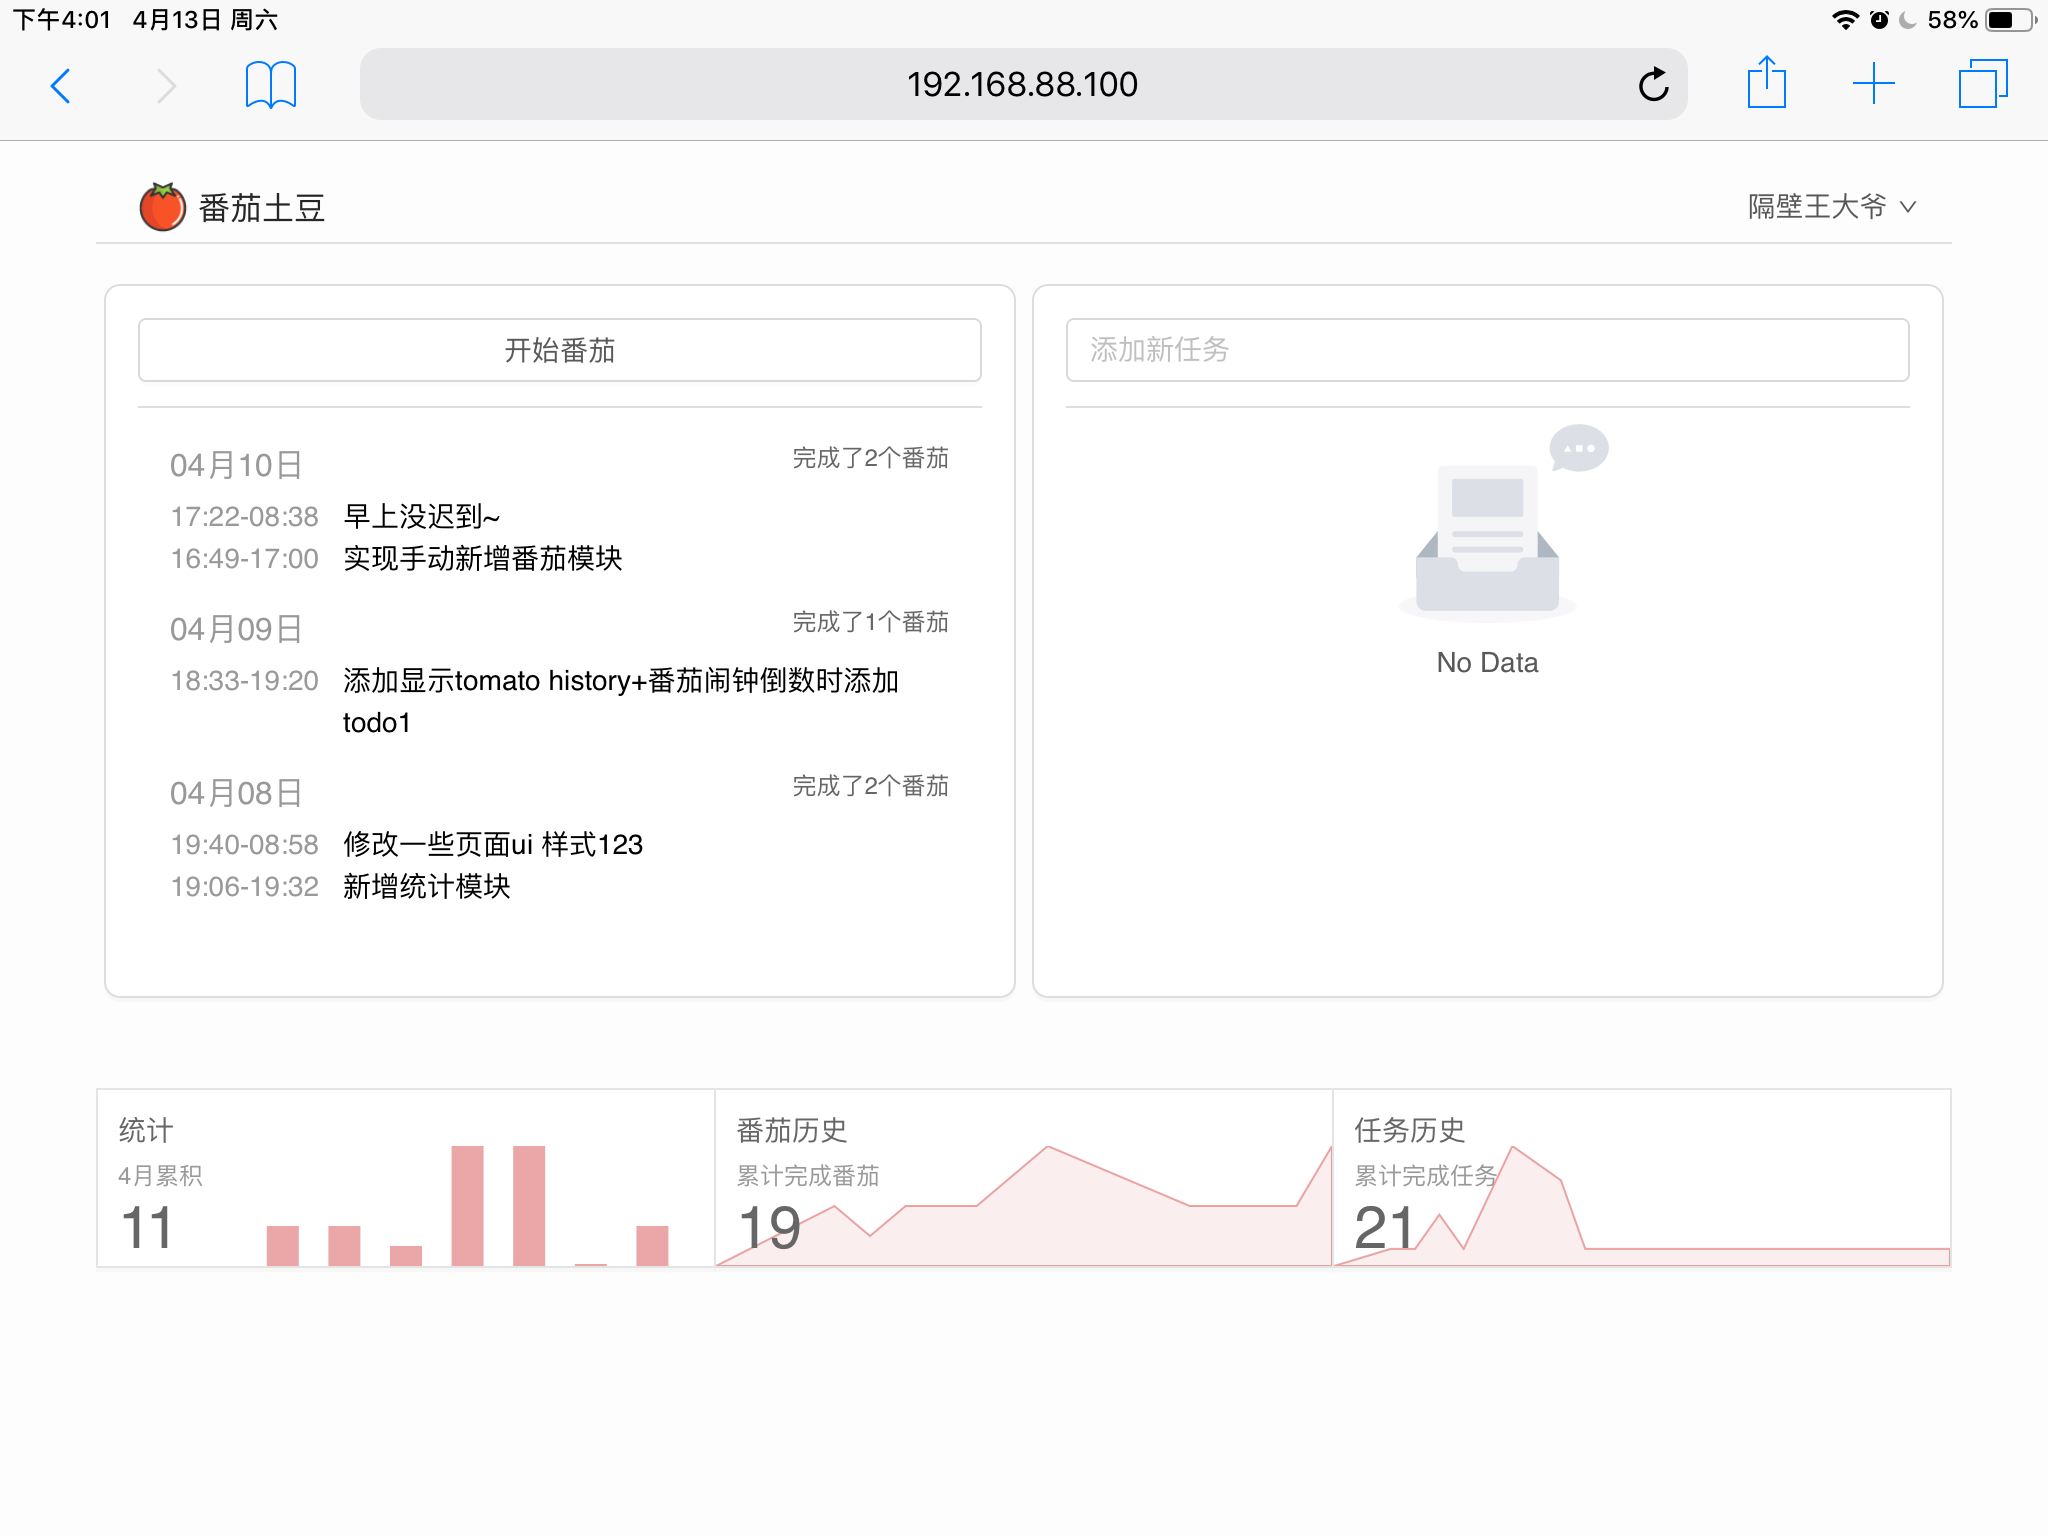Go back with Safari's back arrow

click(61, 86)
